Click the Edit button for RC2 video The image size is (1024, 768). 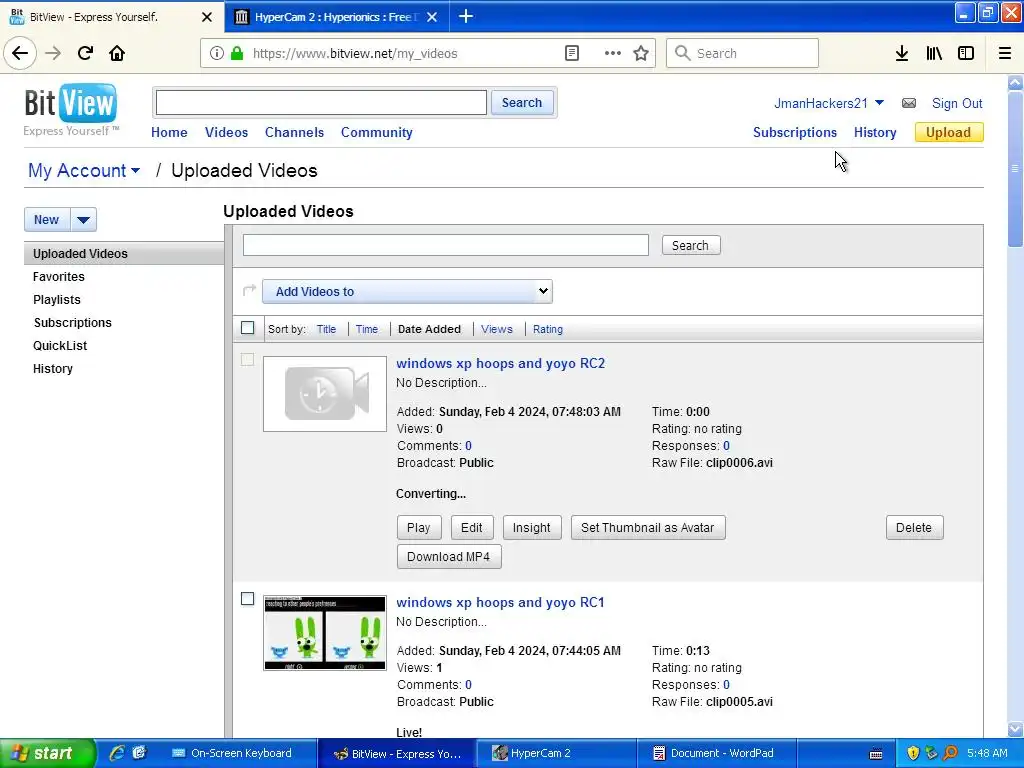point(472,528)
